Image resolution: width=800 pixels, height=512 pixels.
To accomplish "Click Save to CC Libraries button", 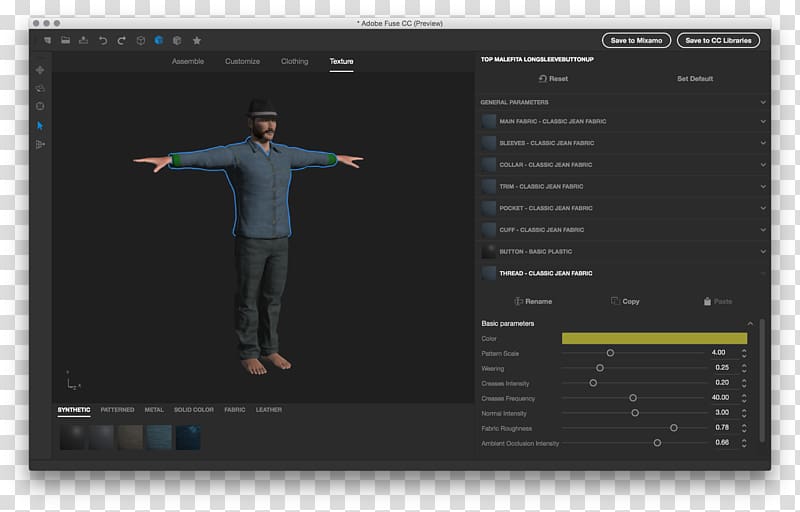I will (x=718, y=40).
